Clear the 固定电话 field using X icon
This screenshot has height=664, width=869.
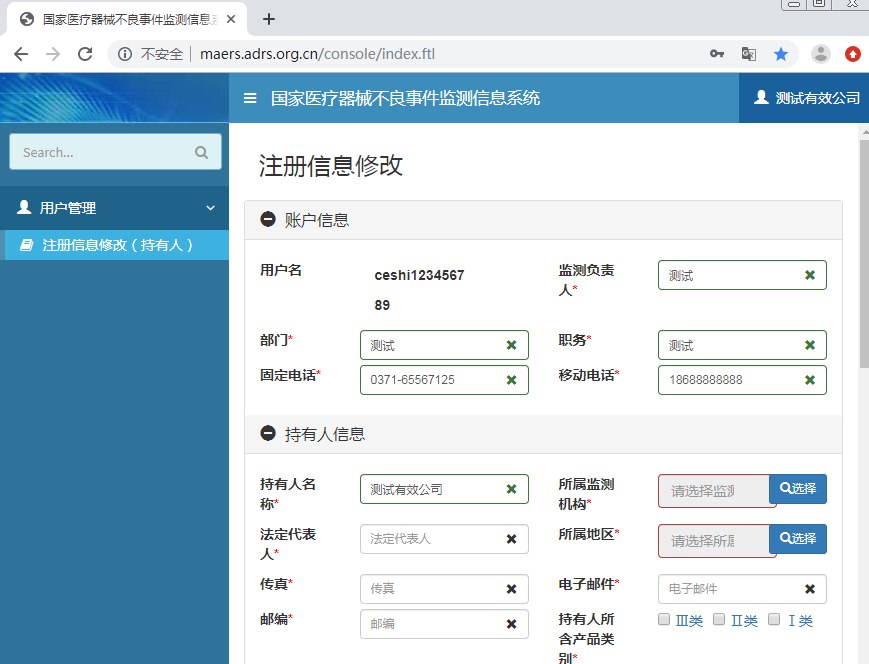[x=511, y=380]
